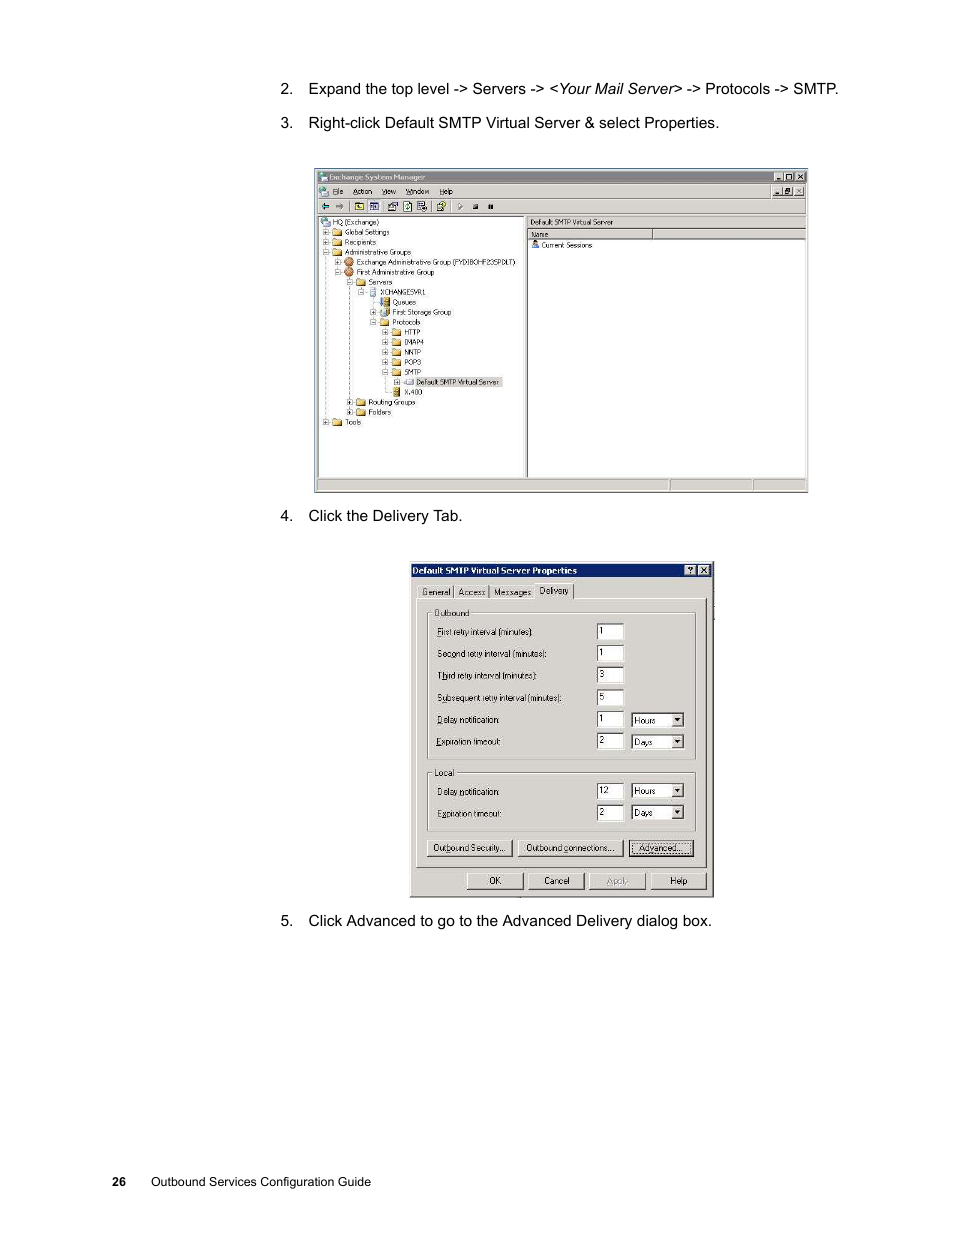The width and height of the screenshot is (954, 1235).
Task: Select the POP3 tree item
Action: click(412, 362)
